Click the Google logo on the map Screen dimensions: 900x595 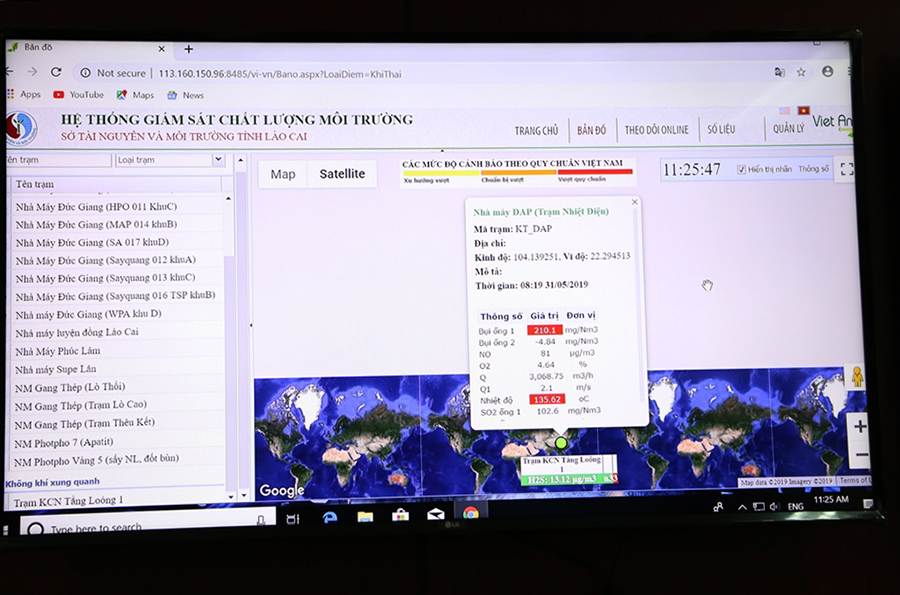[x=282, y=490]
